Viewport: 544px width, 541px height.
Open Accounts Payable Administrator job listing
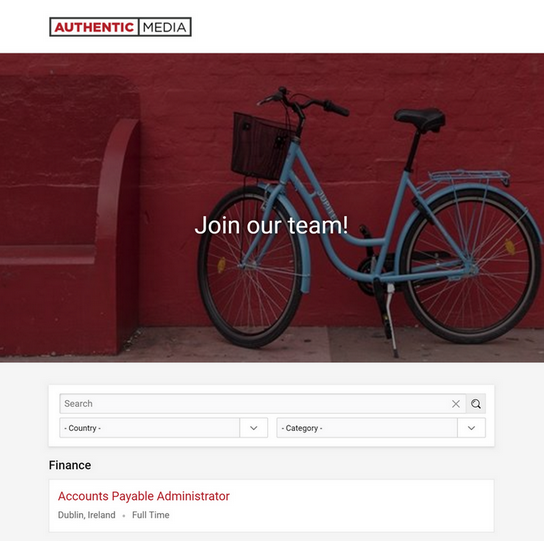pyautogui.click(x=144, y=496)
